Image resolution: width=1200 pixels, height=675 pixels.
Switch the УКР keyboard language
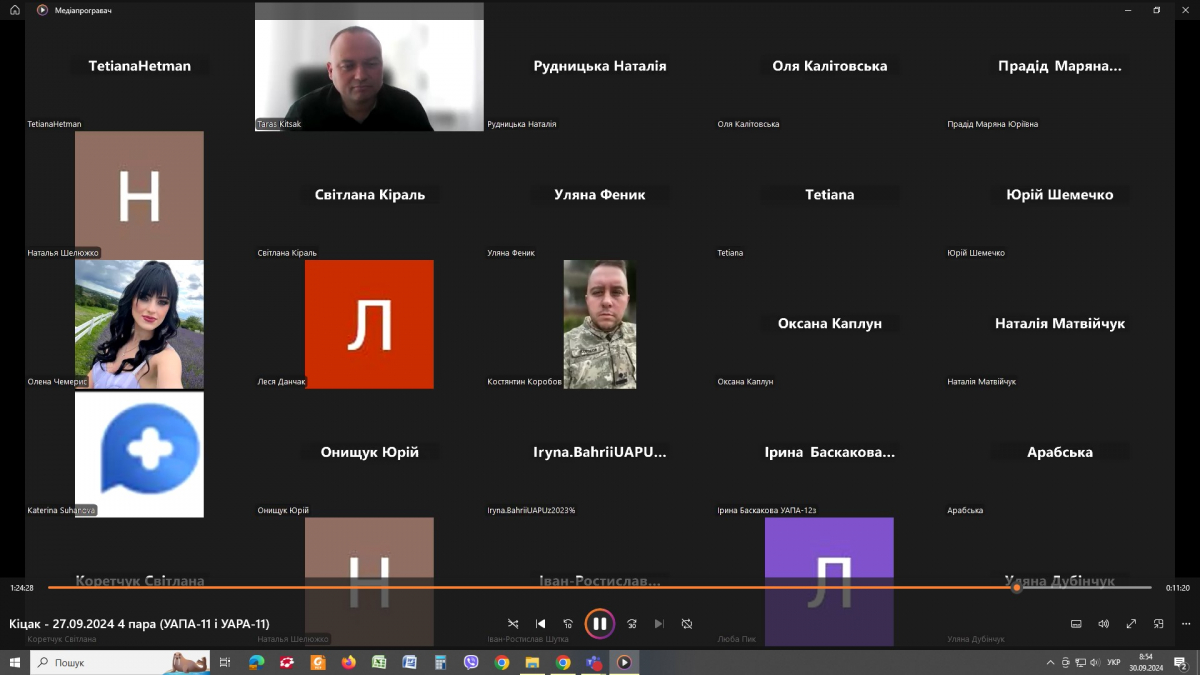click(1113, 662)
